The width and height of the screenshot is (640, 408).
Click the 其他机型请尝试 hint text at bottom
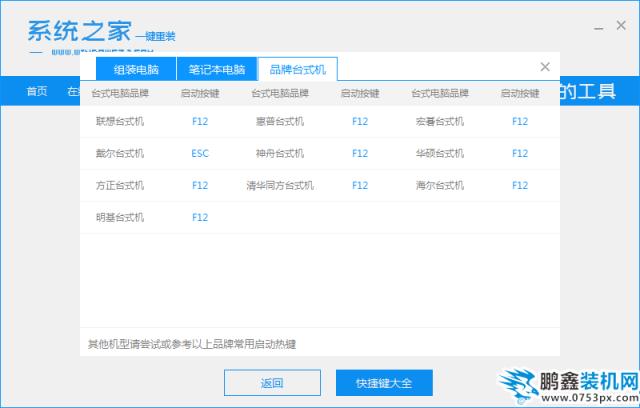click(192, 344)
